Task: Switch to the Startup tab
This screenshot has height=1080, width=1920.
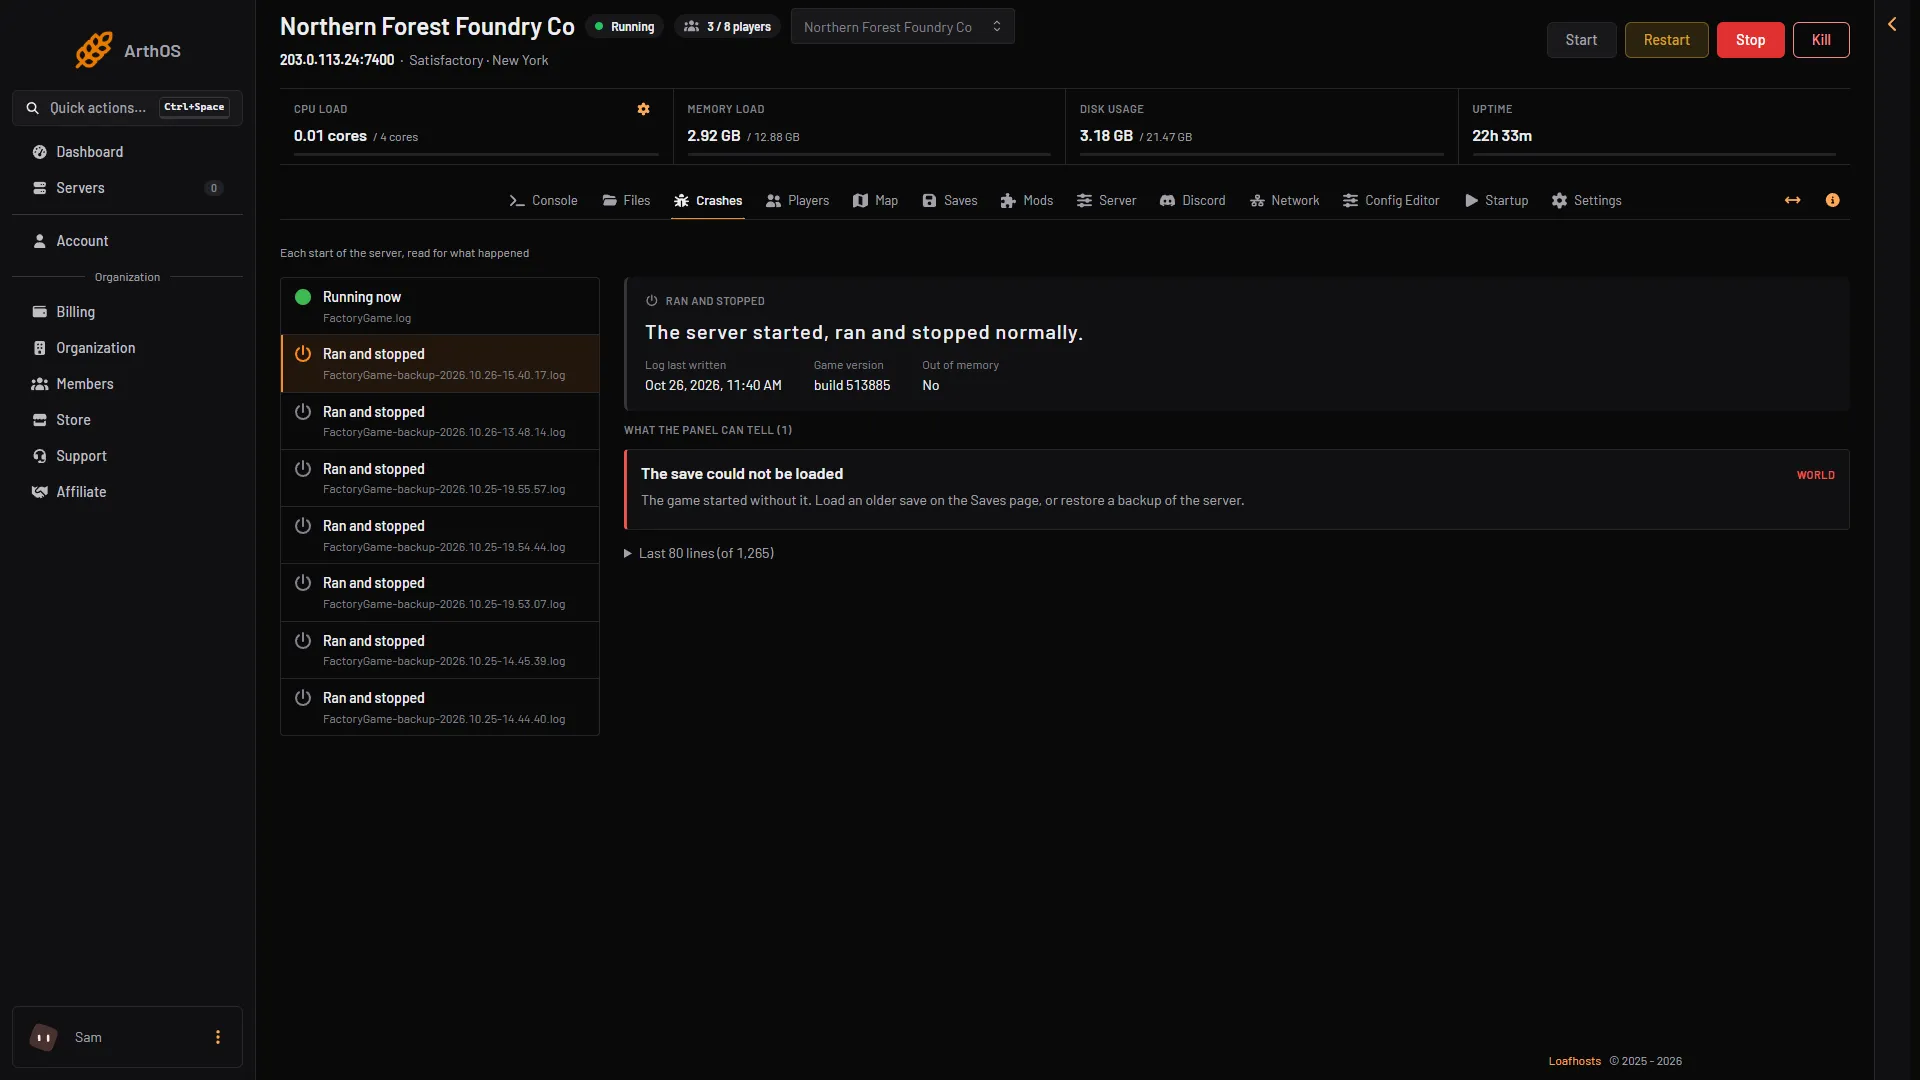Action: 1496,201
